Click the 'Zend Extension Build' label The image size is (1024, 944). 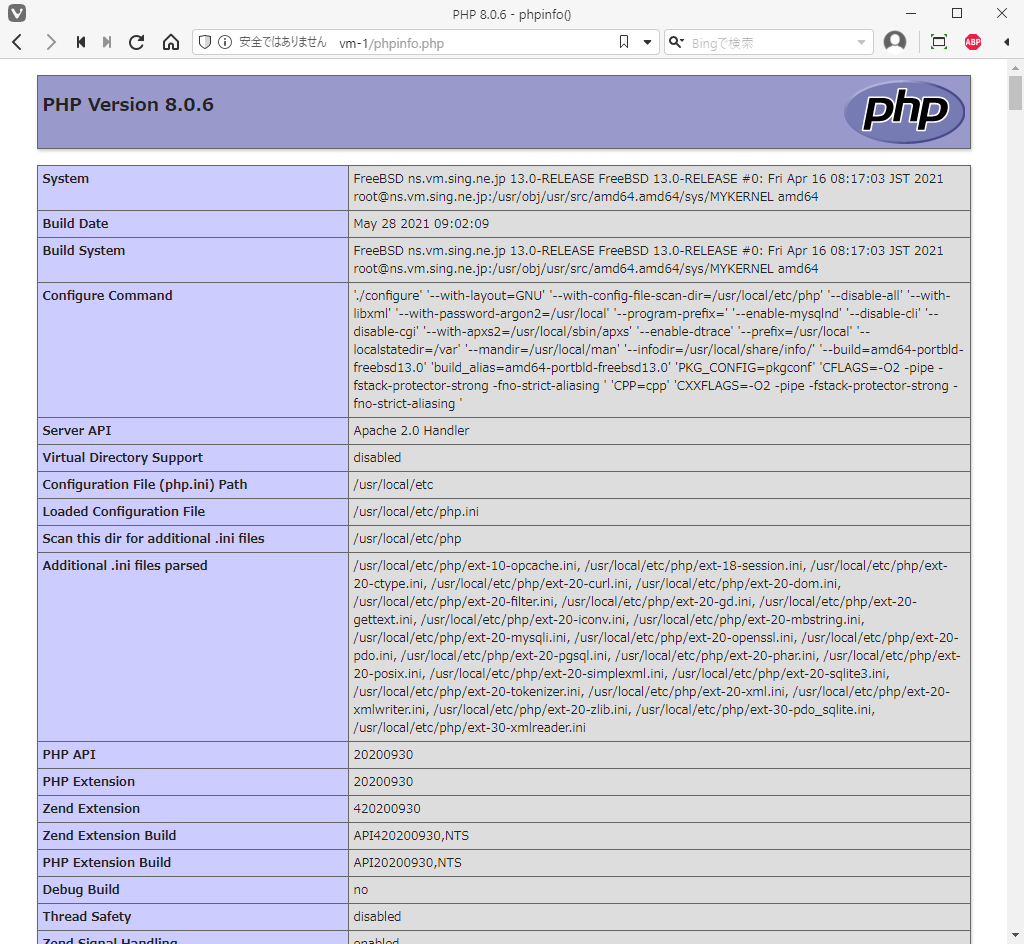tap(109, 836)
